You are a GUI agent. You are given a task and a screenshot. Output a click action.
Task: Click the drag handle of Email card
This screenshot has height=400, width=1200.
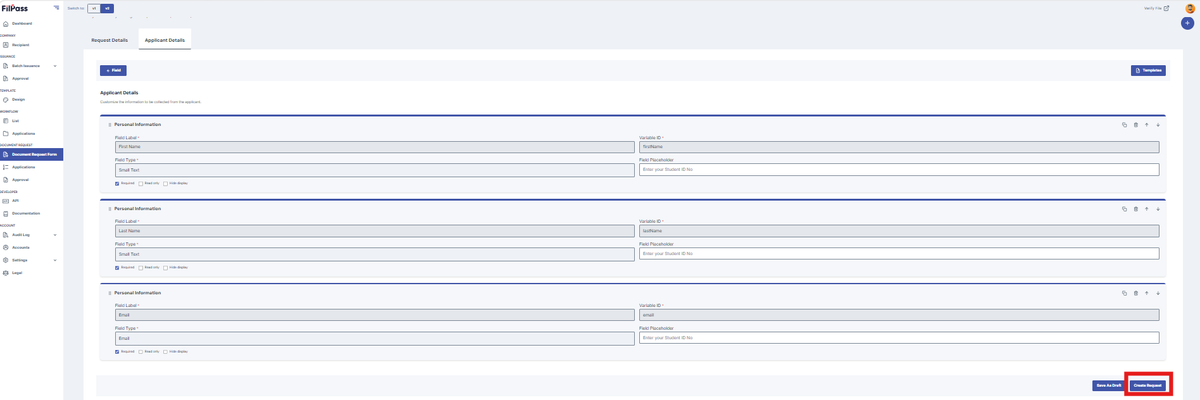[x=110, y=292]
